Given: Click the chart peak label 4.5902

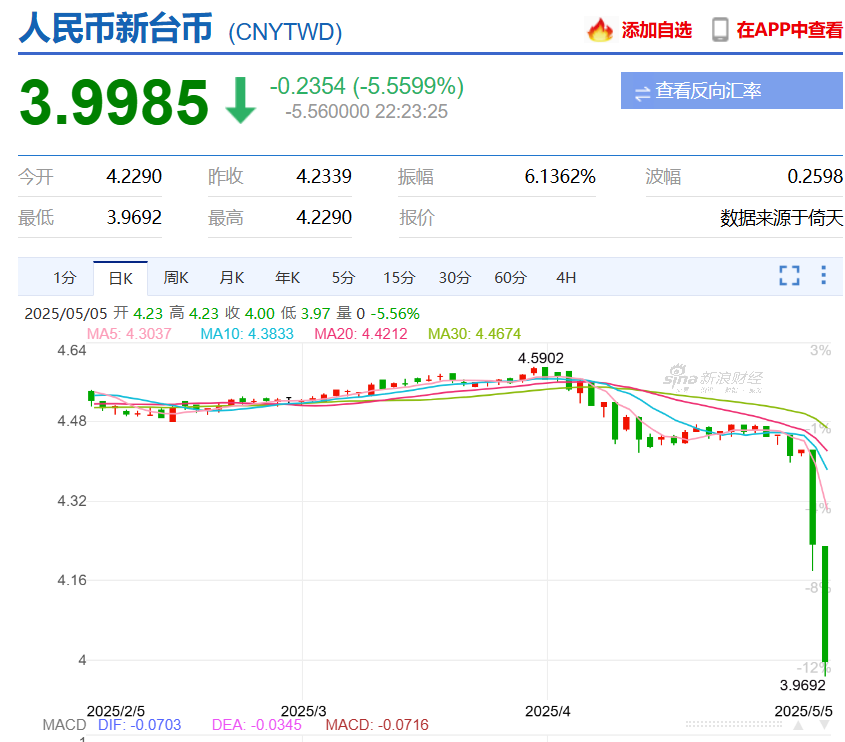Looking at the screenshot, I should (541, 358).
